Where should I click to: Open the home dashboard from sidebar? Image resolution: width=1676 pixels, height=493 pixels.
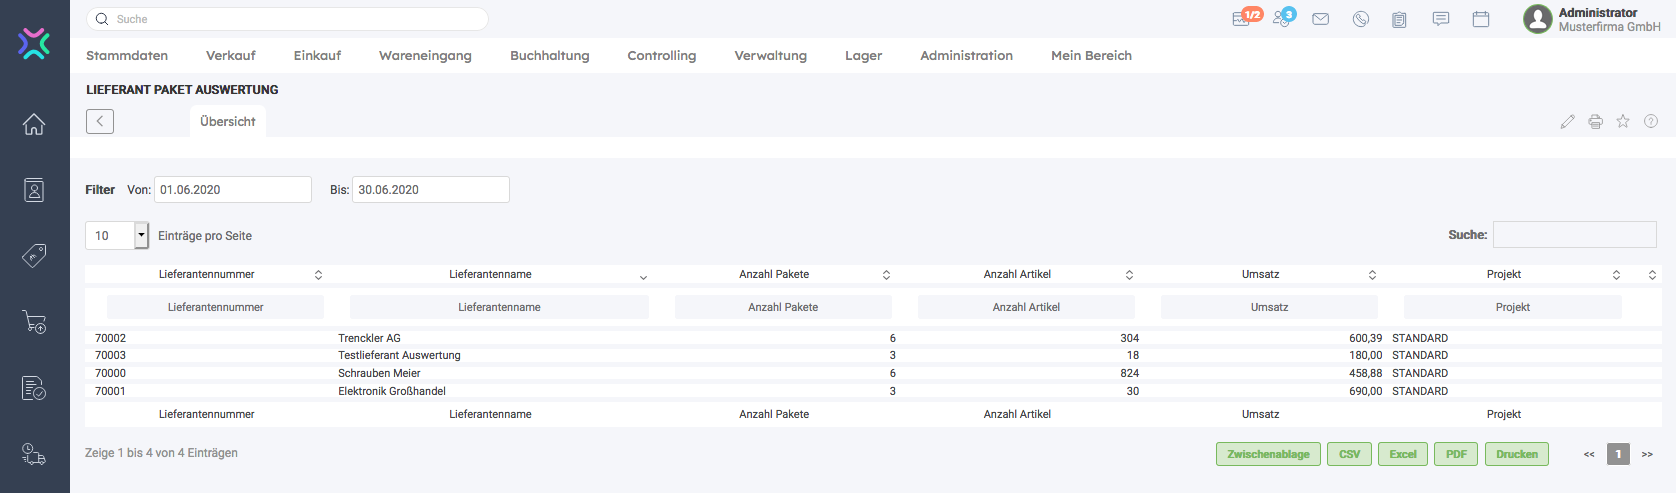pos(34,124)
